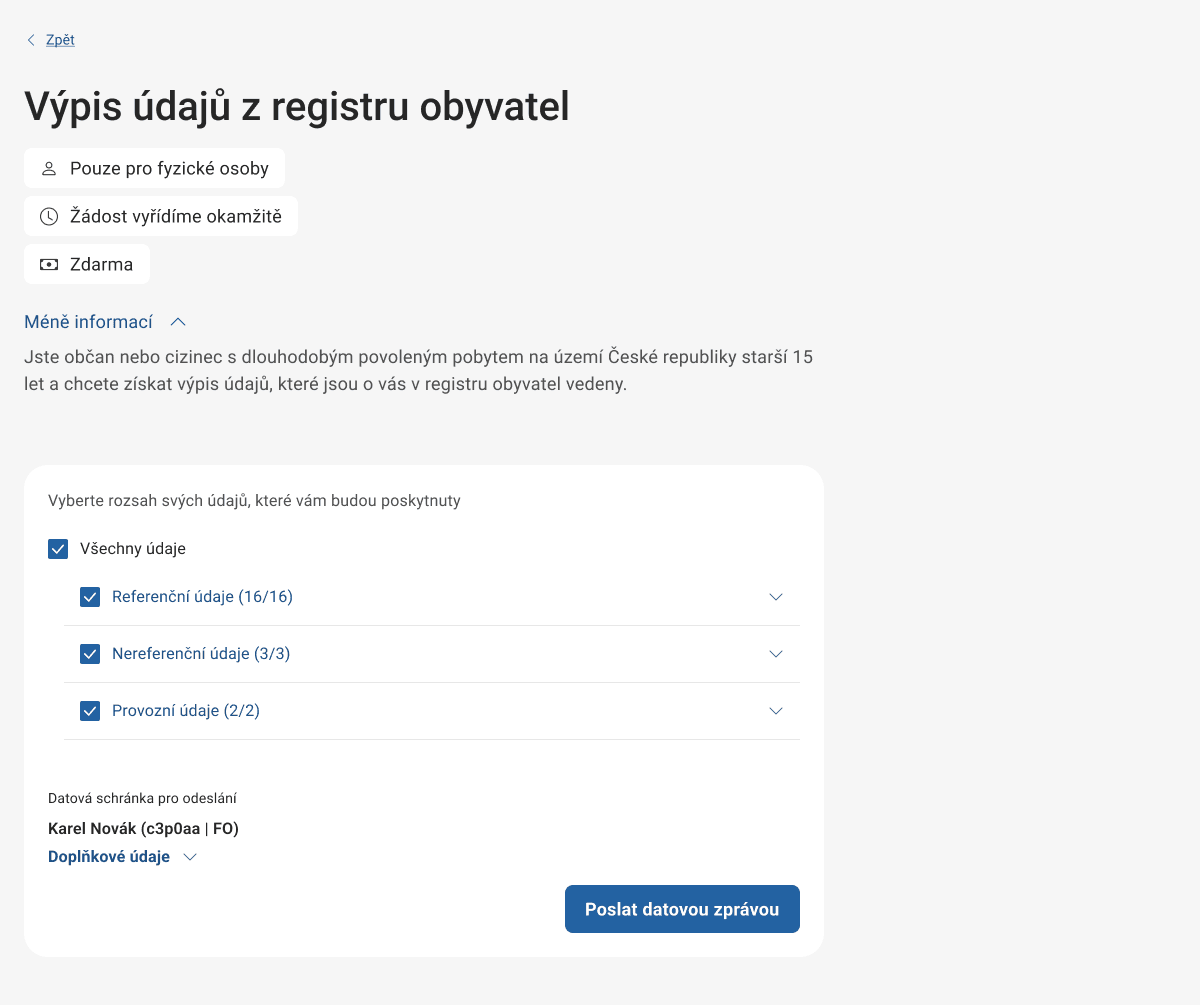The height and width of the screenshot is (1005, 1200).
Task: Toggle the Referenční údaje checkbox off
Action: point(90,597)
